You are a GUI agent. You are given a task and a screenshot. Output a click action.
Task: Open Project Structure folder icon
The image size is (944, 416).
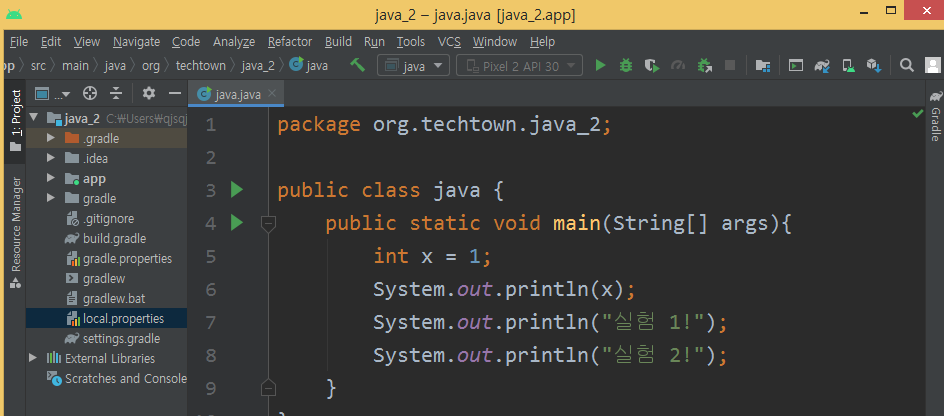[x=763, y=65]
